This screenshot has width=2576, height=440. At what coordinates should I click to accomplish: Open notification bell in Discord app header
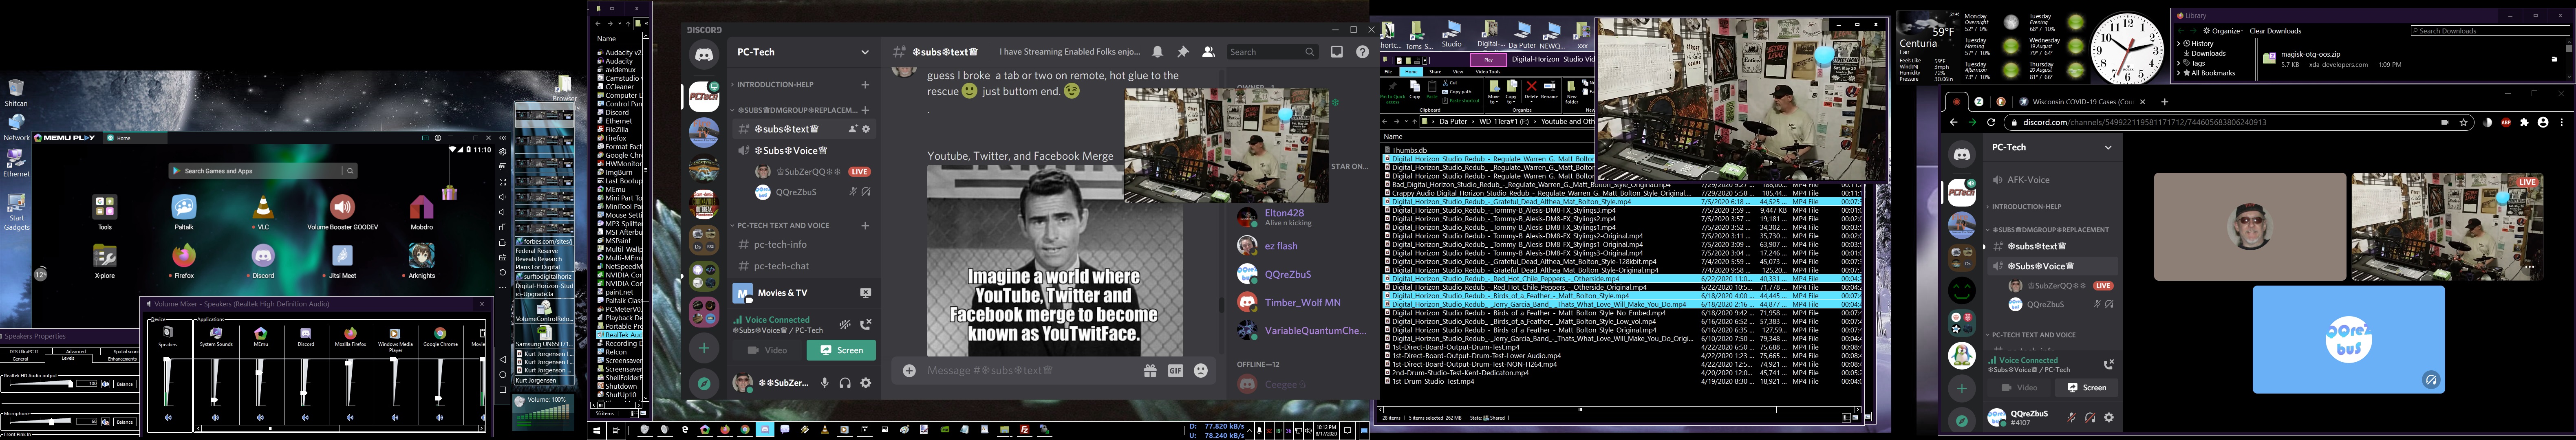[1157, 52]
